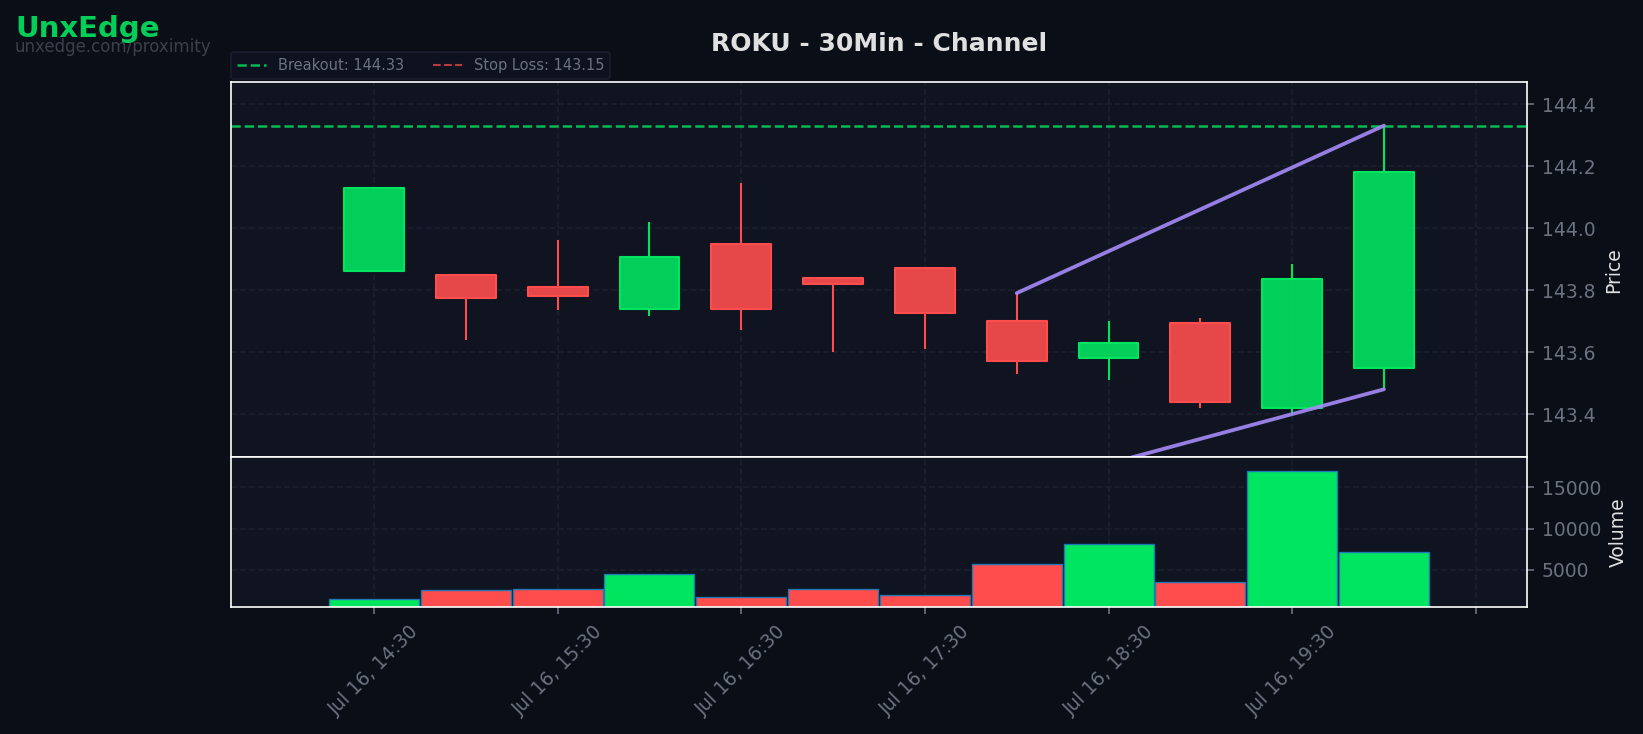Click the upper purple channel trendline
Viewport: 1643px width, 734px height.
pyautogui.click(x=1200, y=209)
